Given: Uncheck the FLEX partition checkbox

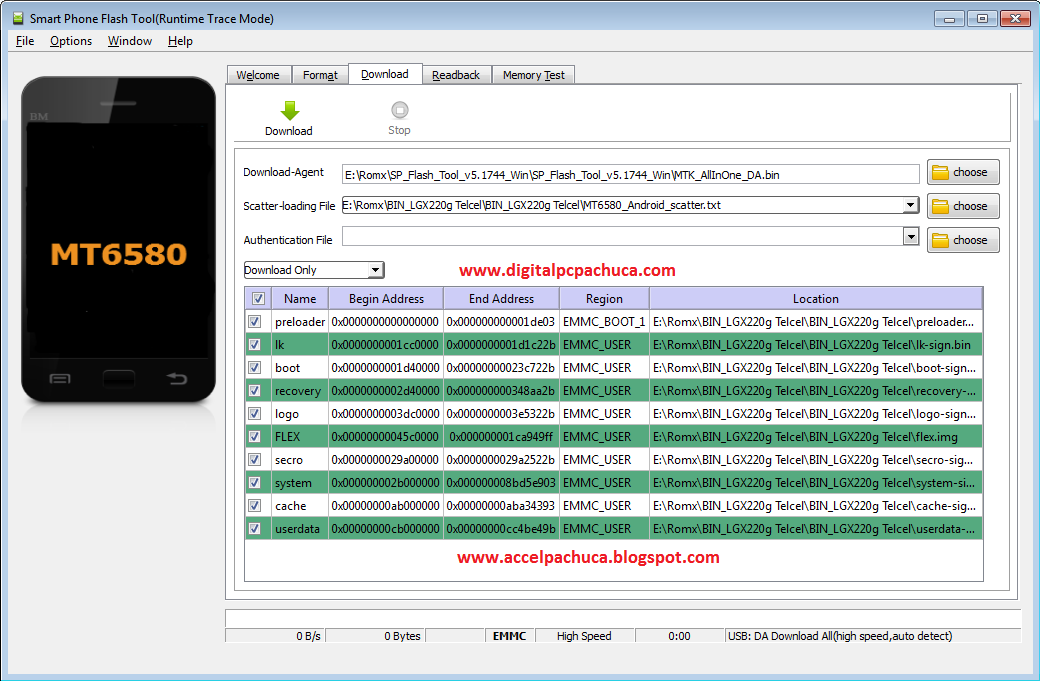Looking at the screenshot, I should click(x=255, y=436).
